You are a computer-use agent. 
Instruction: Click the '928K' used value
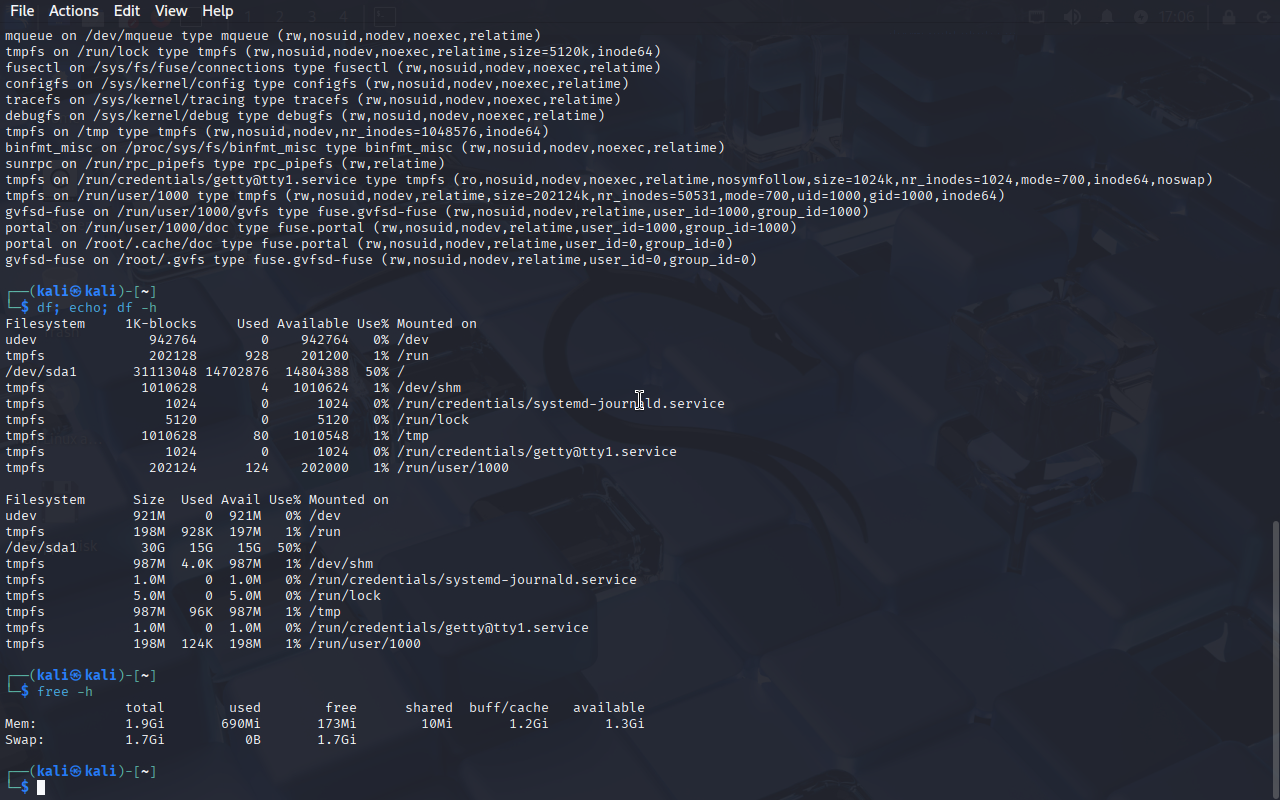197,531
